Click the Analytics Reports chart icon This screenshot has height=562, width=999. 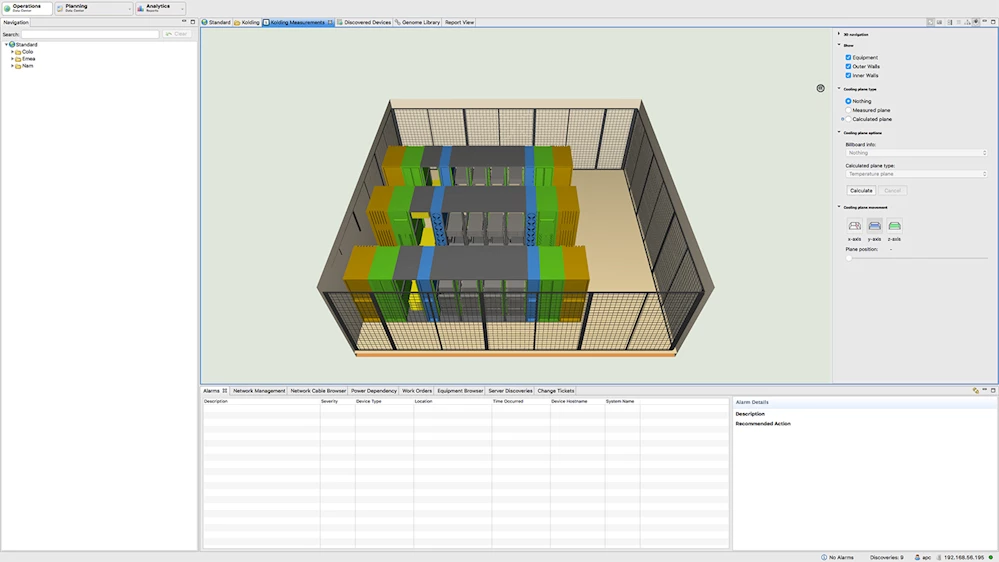point(140,8)
